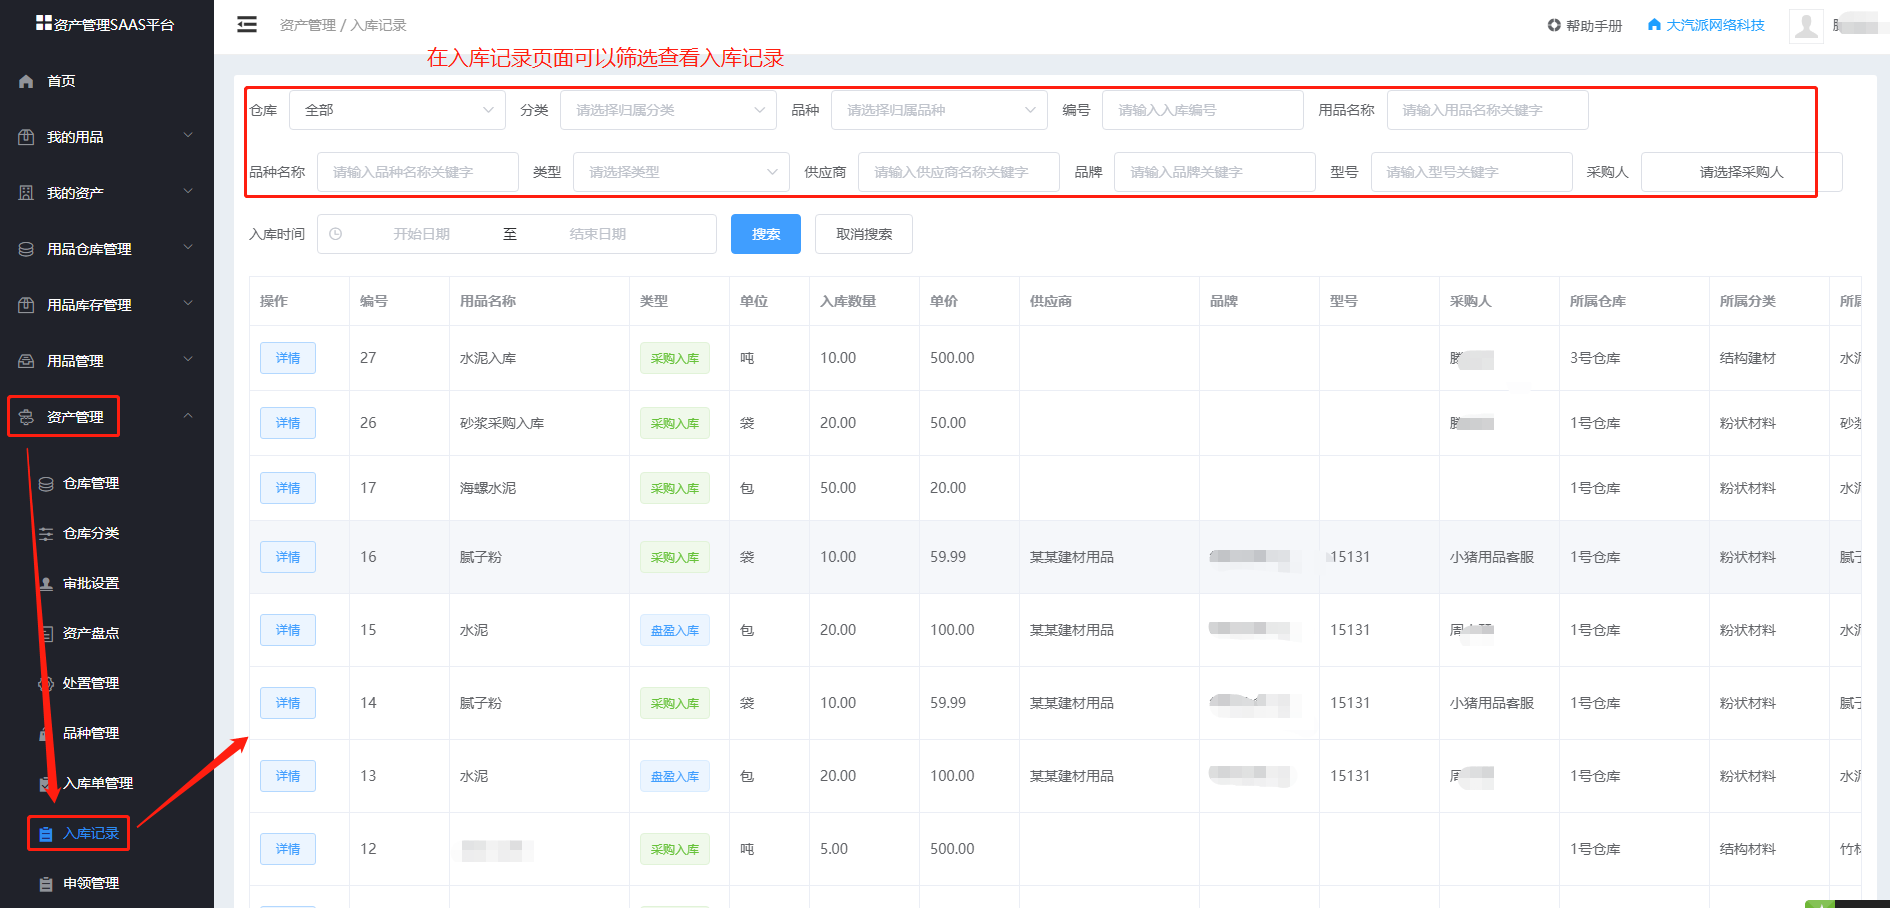Click the 仓库分类 sliders icon

(x=46, y=534)
